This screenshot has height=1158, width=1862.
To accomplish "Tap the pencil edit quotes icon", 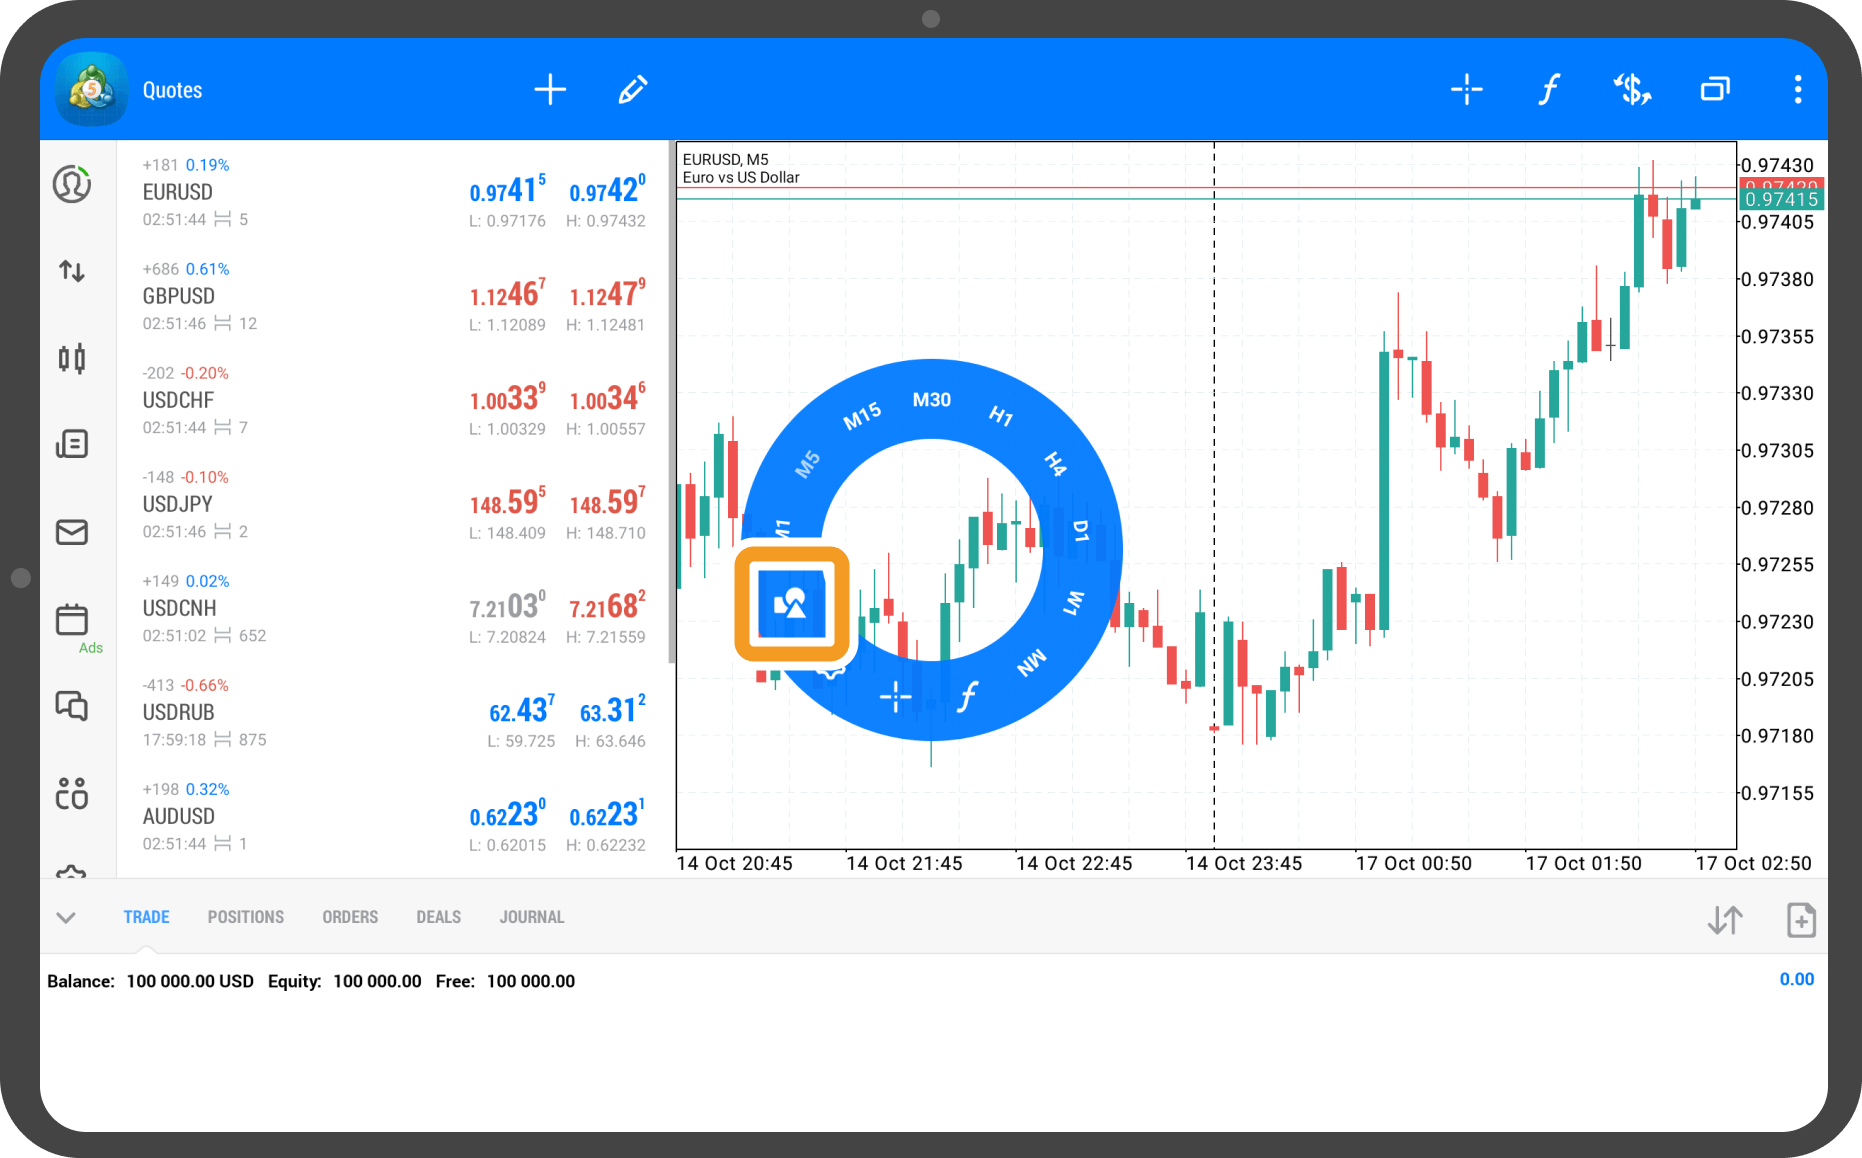I will tap(632, 90).
